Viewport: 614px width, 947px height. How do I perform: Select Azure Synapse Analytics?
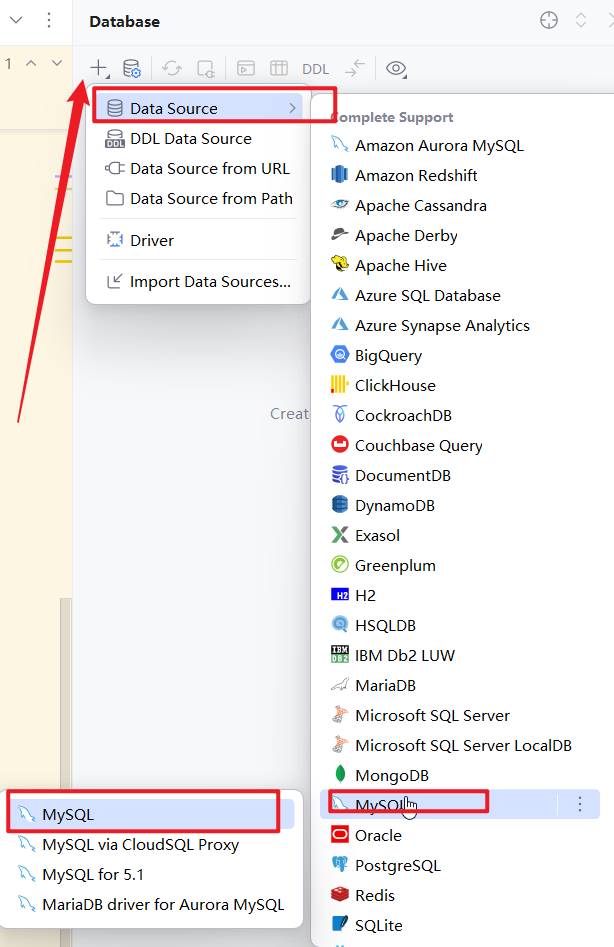click(460, 326)
